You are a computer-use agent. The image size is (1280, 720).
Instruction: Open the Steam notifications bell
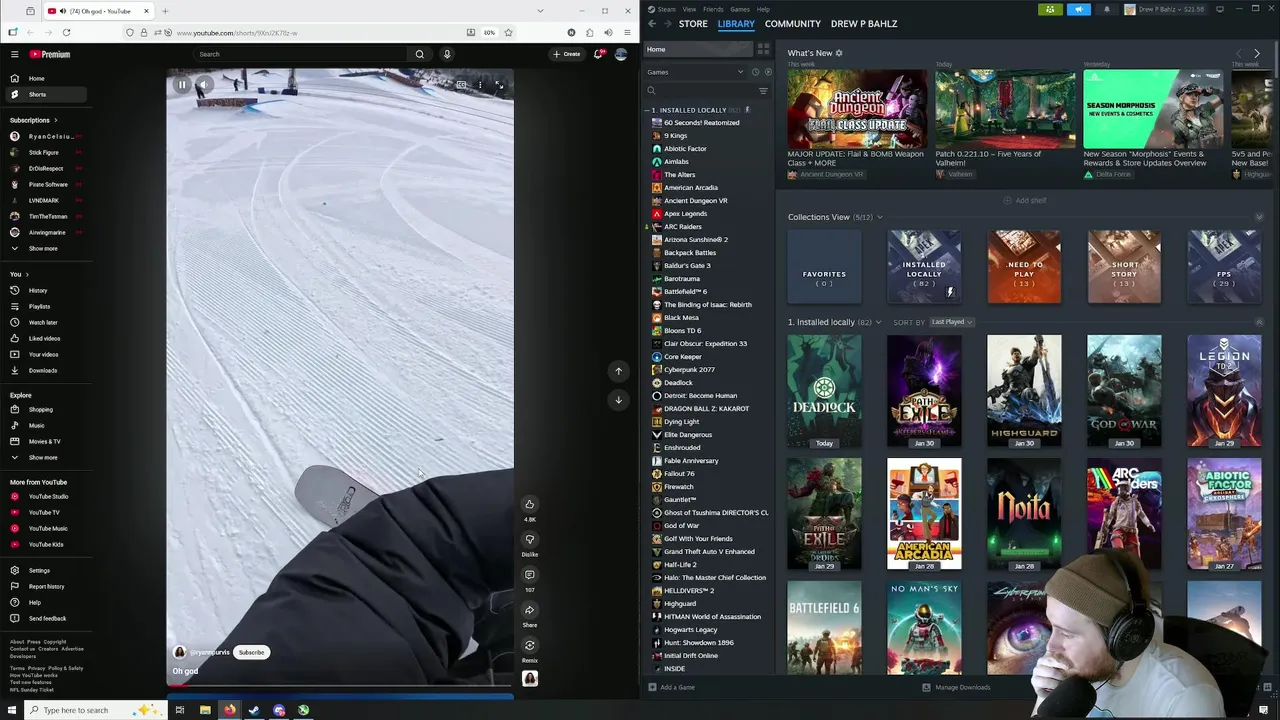click(x=1106, y=9)
